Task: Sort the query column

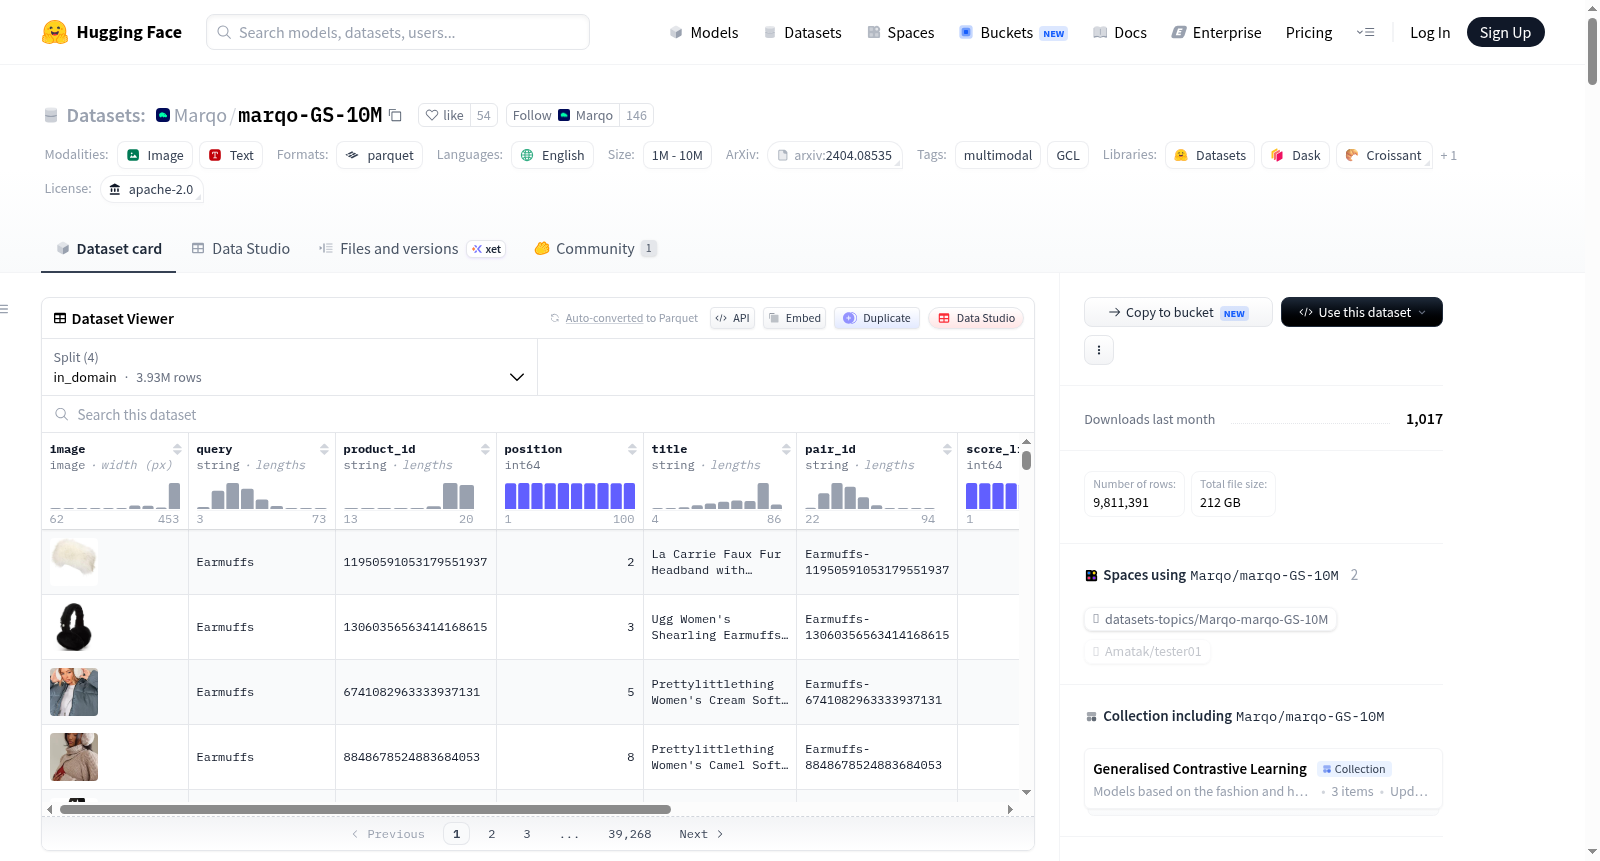Action: (x=324, y=449)
